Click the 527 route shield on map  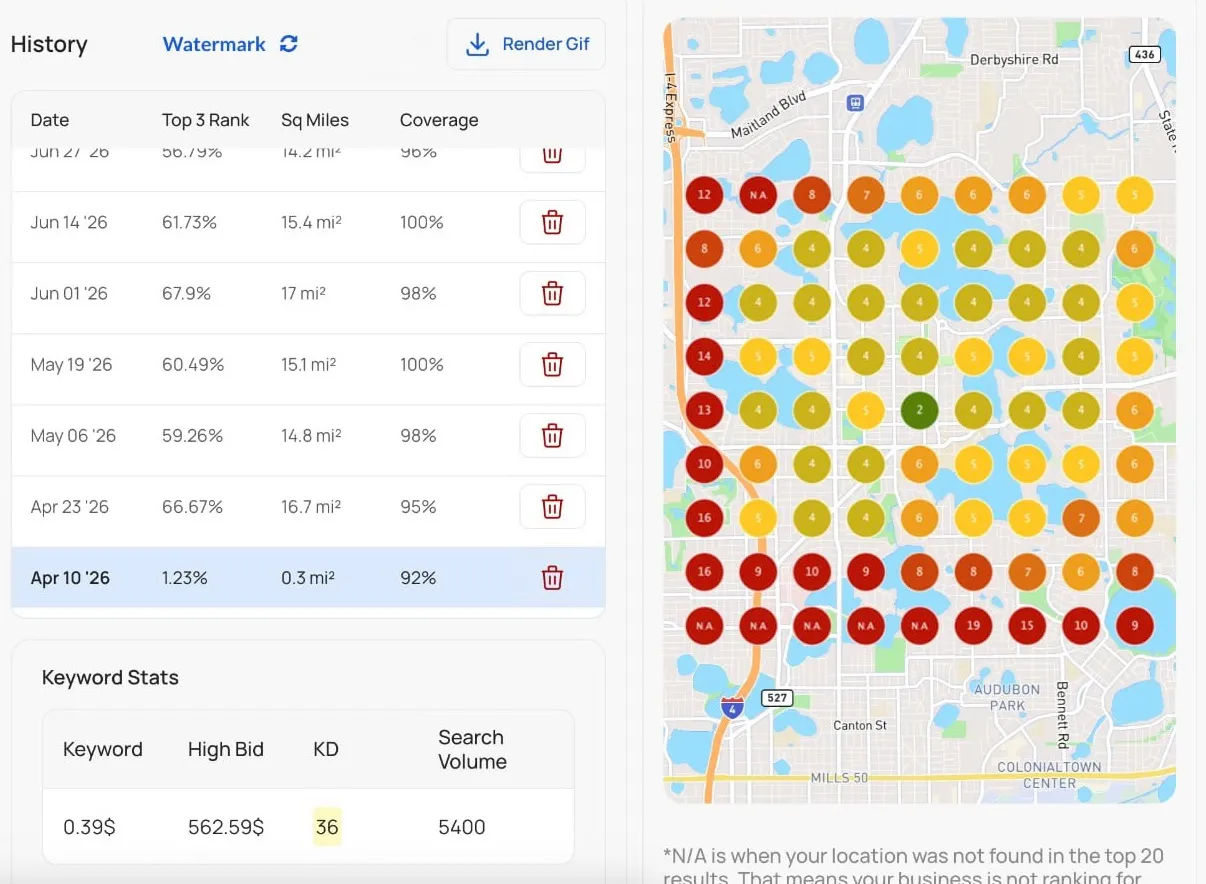[x=777, y=697]
